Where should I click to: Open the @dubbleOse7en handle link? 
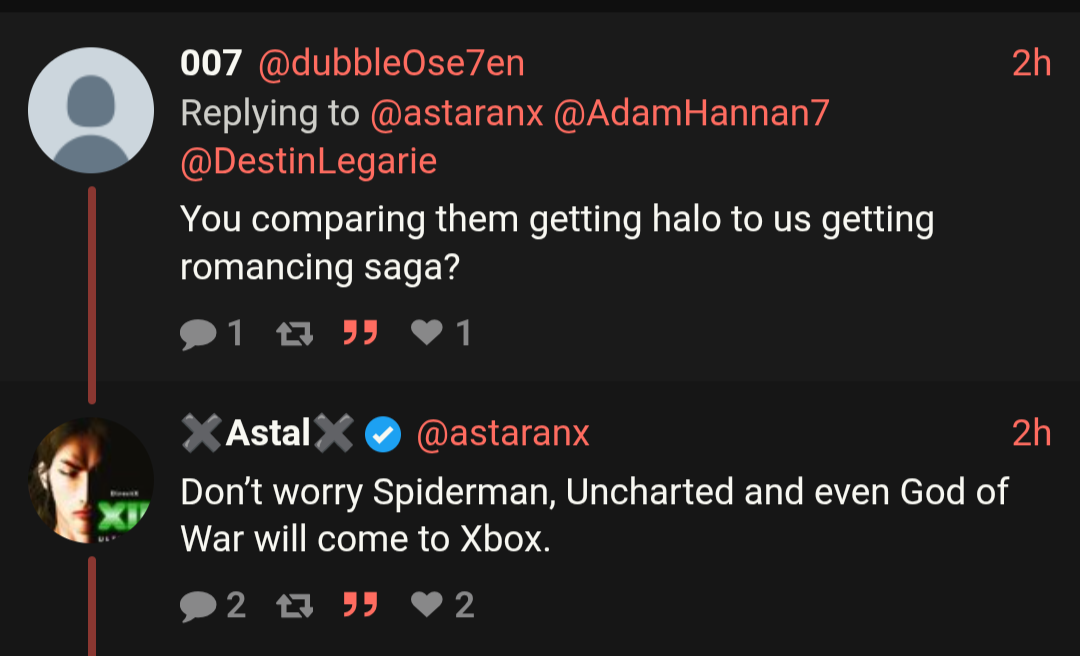point(391,64)
